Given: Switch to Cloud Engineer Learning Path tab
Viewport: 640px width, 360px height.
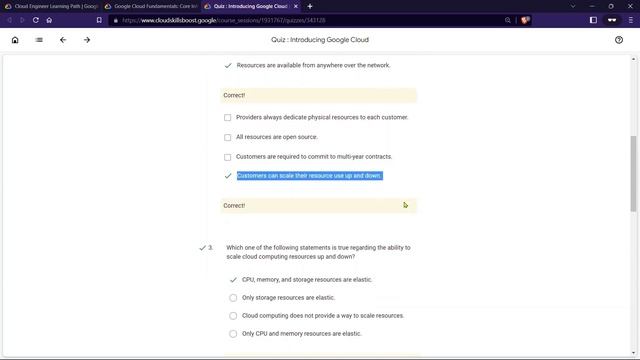Looking at the screenshot, I should pyautogui.click(x=51, y=6).
